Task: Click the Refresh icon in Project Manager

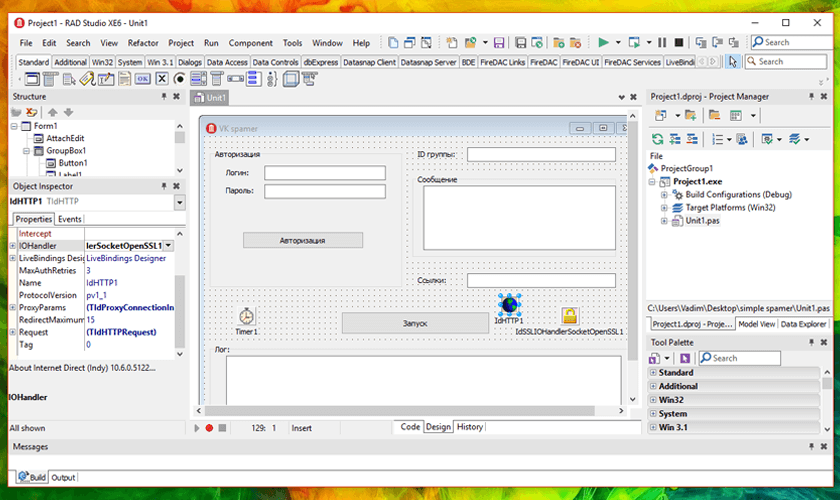Action: 657,139
